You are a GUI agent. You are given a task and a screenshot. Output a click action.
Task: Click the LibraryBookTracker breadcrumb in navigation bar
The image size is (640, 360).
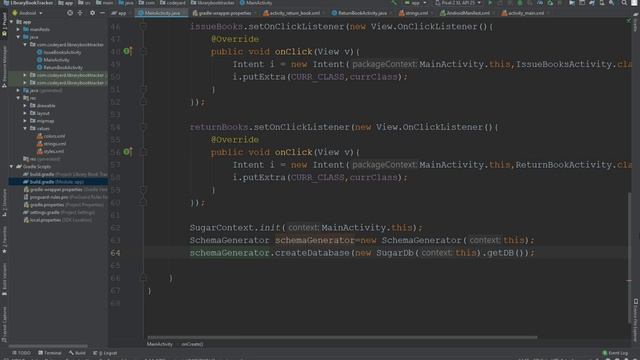pyautogui.click(x=29, y=3)
